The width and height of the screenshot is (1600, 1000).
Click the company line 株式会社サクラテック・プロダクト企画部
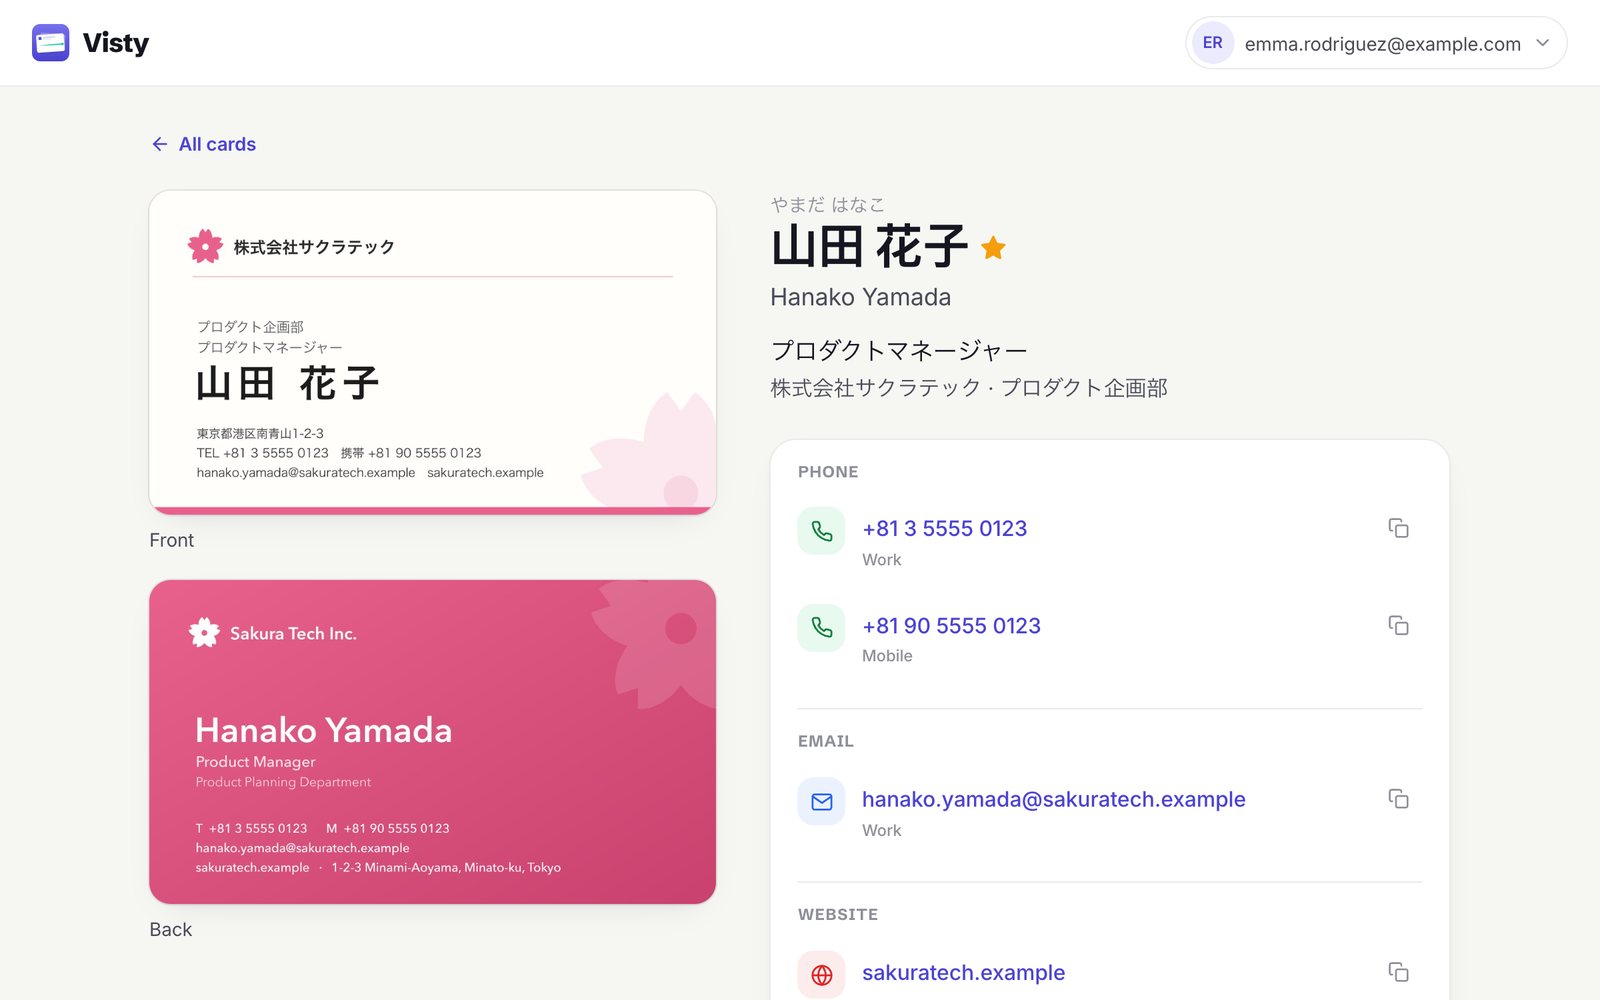pos(969,388)
